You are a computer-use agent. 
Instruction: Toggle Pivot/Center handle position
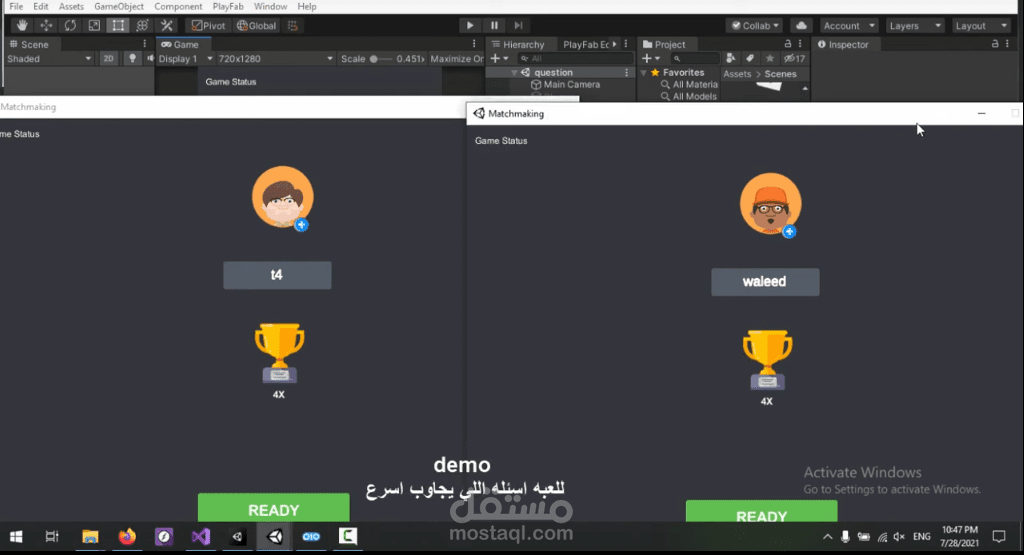coord(208,25)
